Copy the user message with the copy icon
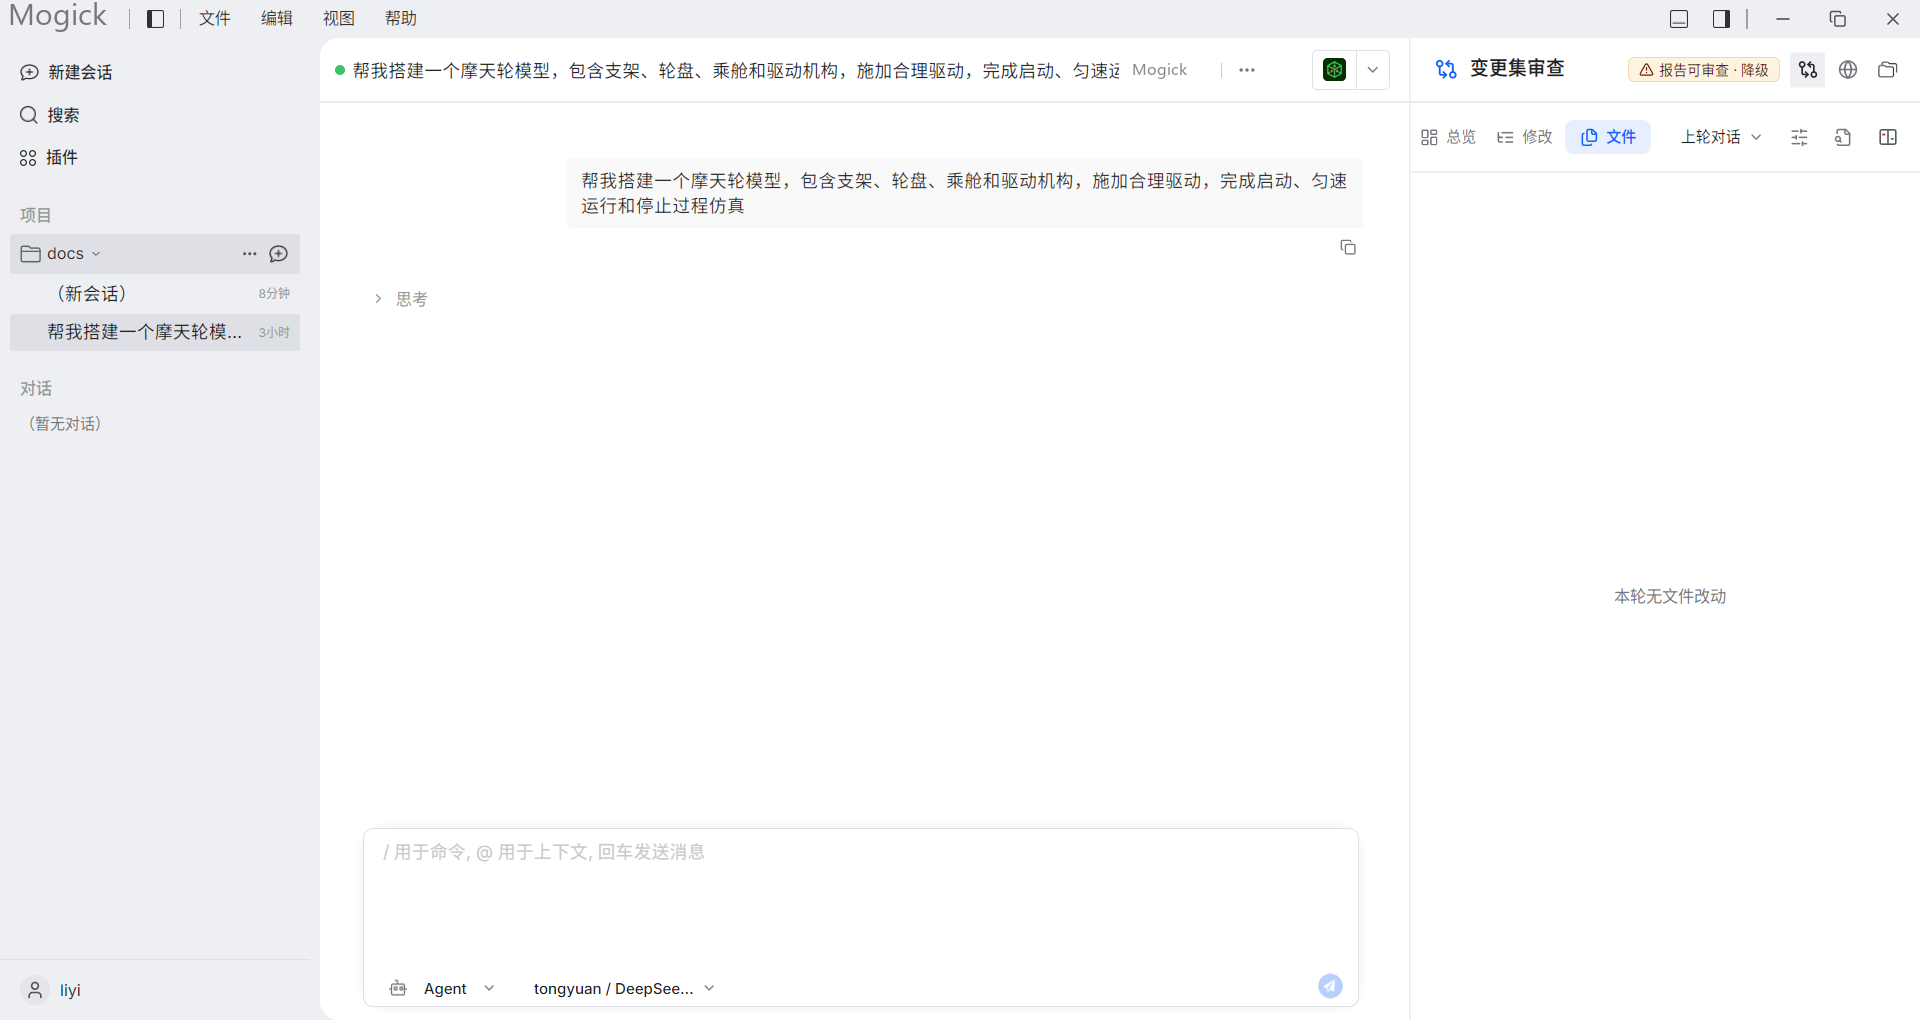 [x=1348, y=247]
